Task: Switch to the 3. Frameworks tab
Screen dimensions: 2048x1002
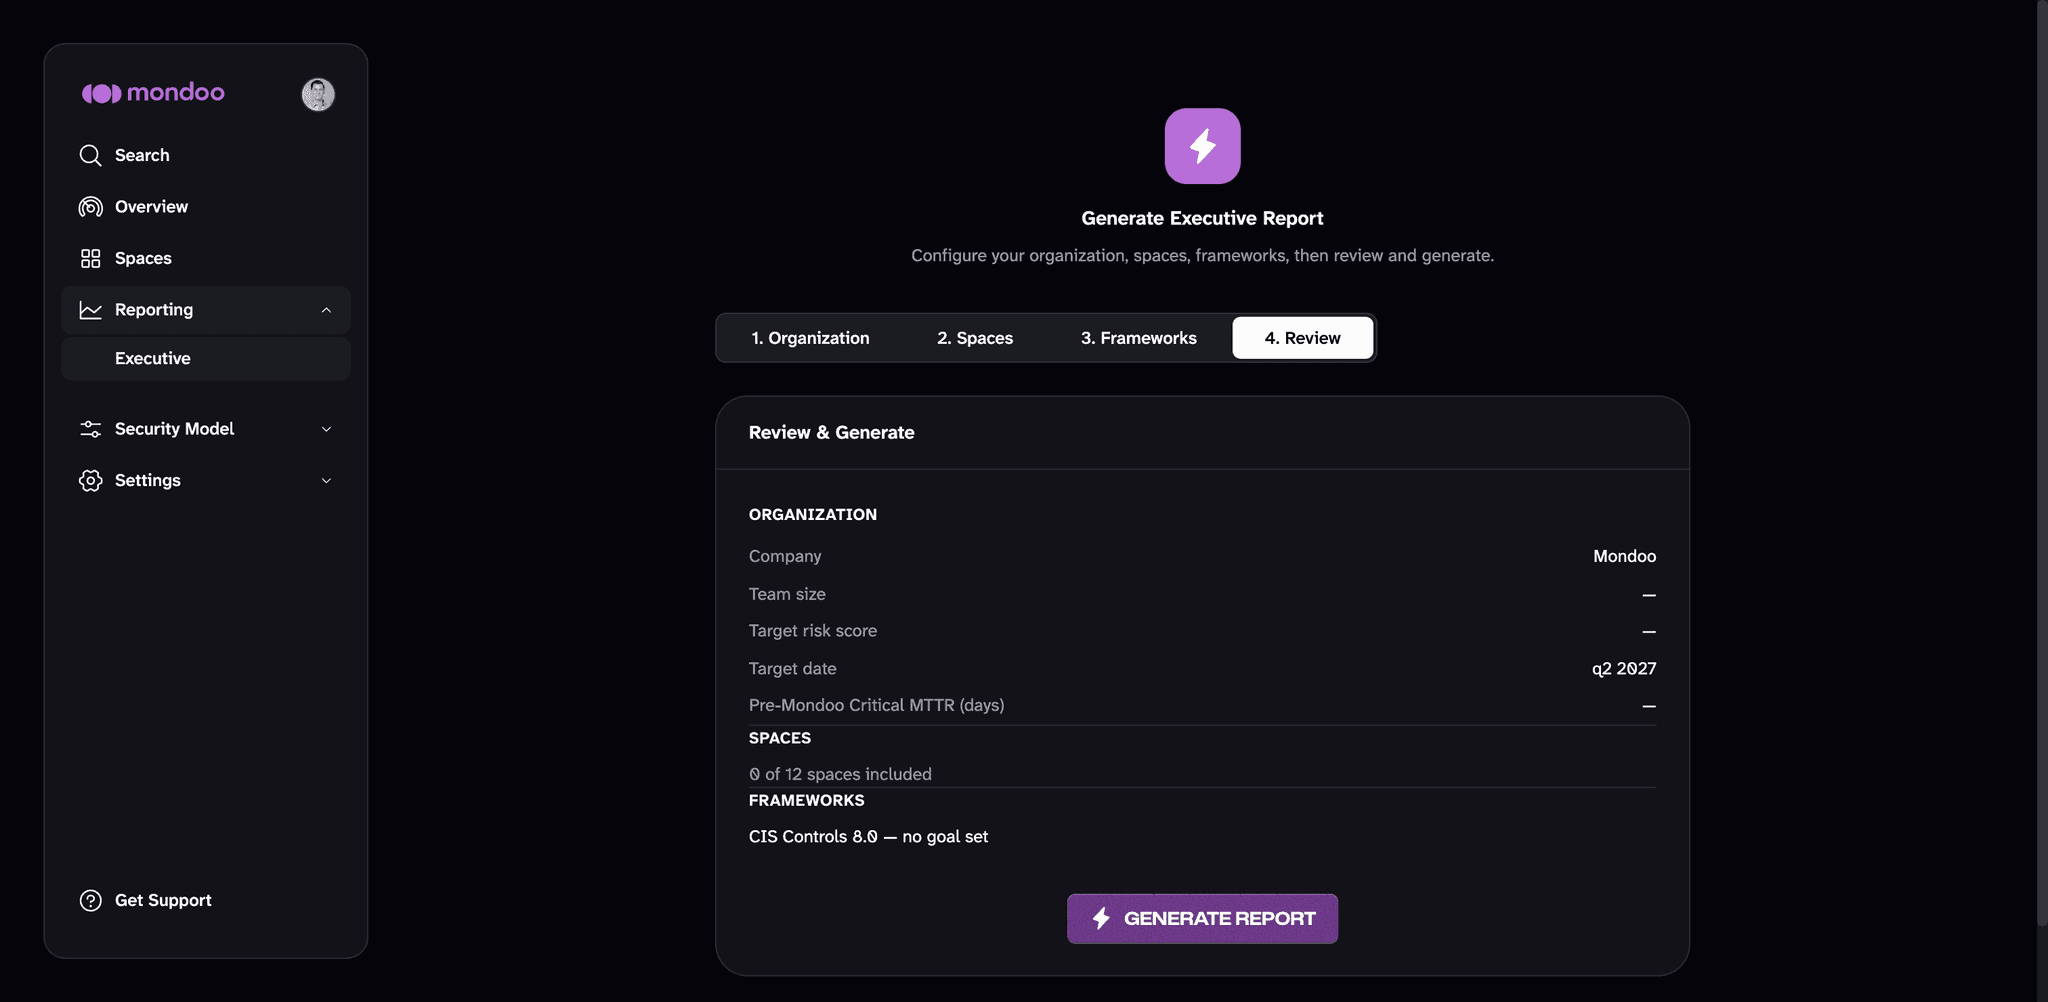Action: pyautogui.click(x=1138, y=338)
